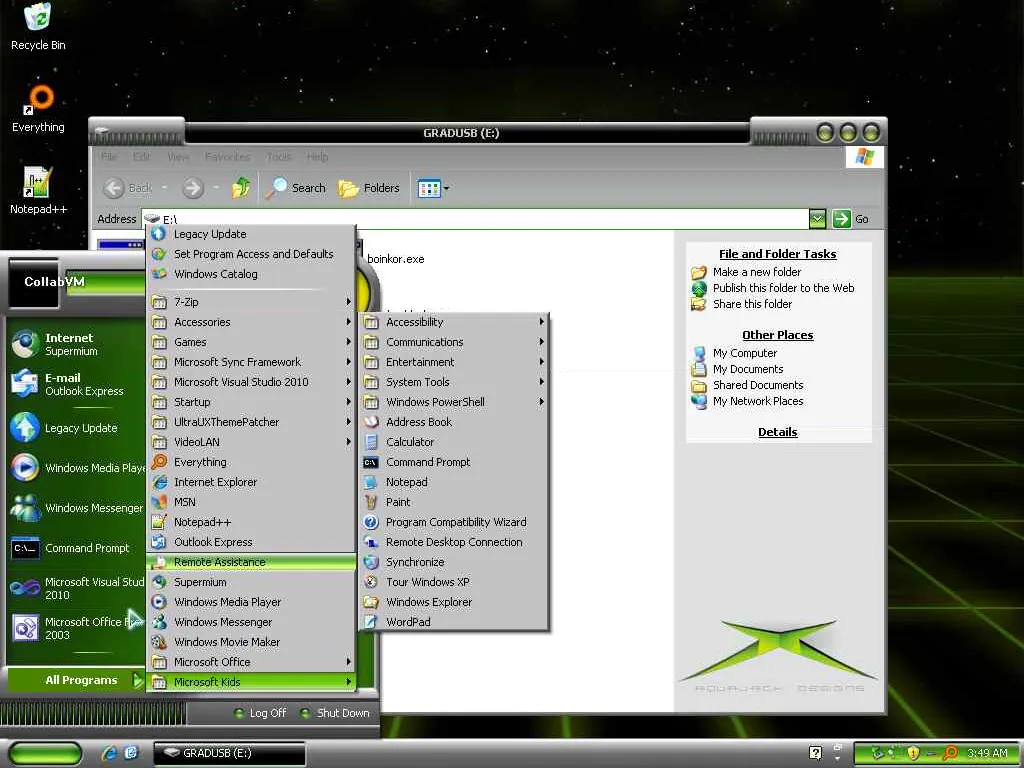
Task: Expand the Games submenu
Action: [x=251, y=342]
